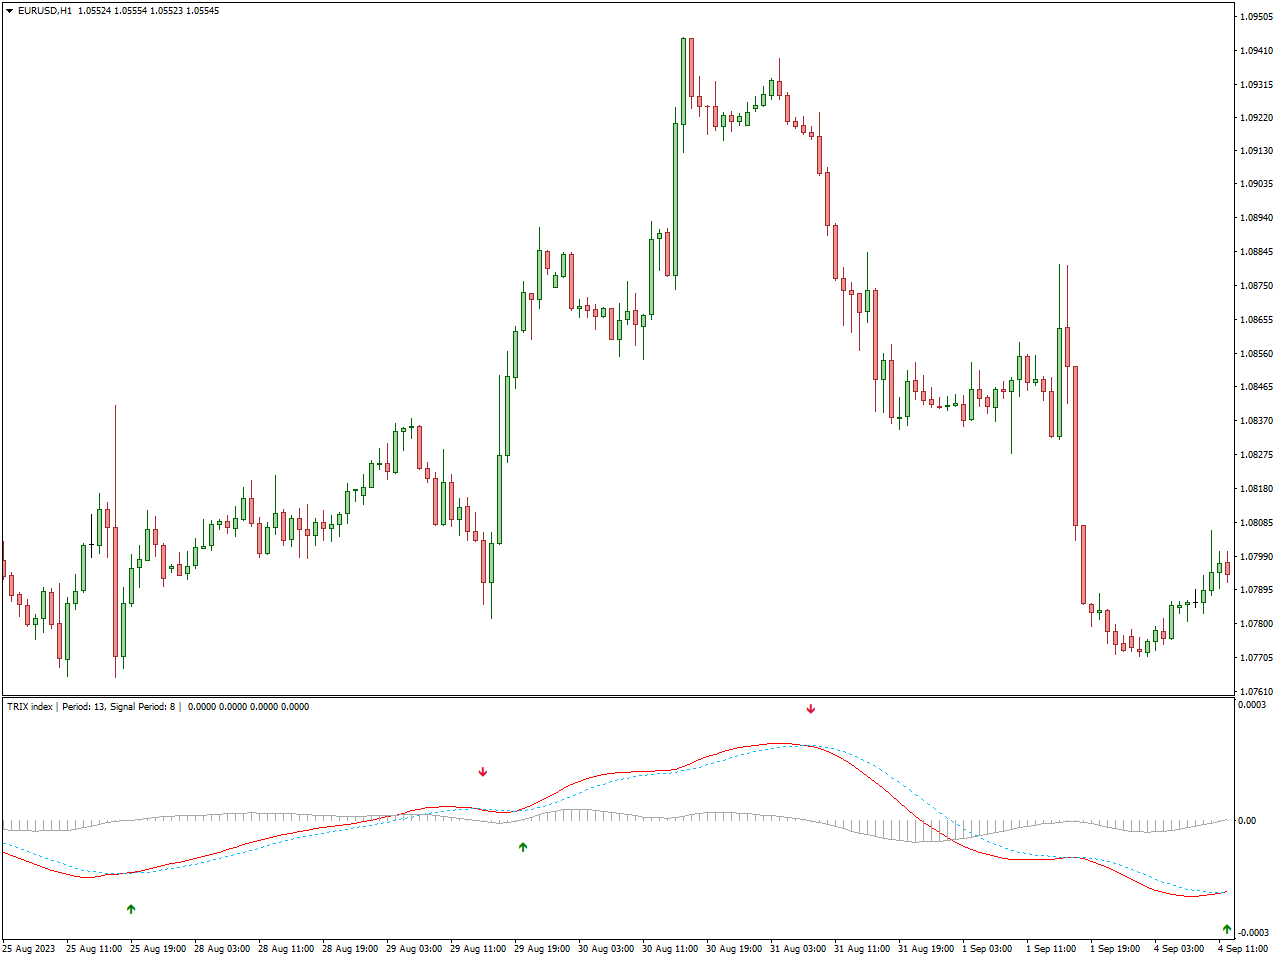This screenshot has height=960, width=1280.
Task: Click the -0.0003 indicator scale value
Action: coord(1254,933)
